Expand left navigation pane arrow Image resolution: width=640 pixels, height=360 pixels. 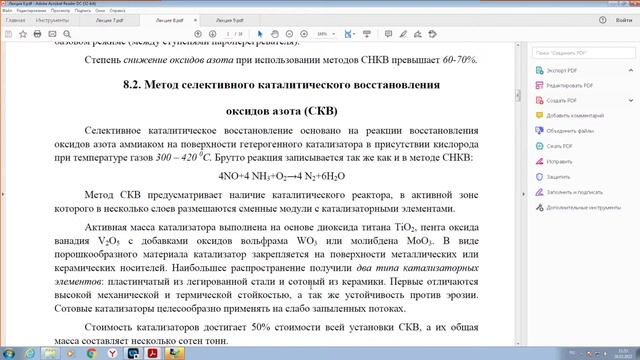[x=2, y=194]
